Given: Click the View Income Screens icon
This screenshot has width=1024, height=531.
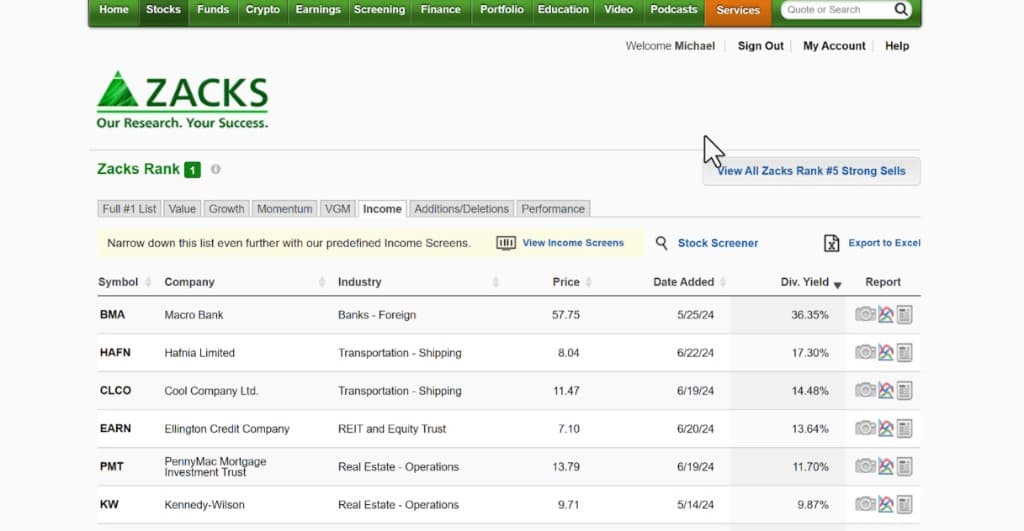Looking at the screenshot, I should [x=506, y=243].
